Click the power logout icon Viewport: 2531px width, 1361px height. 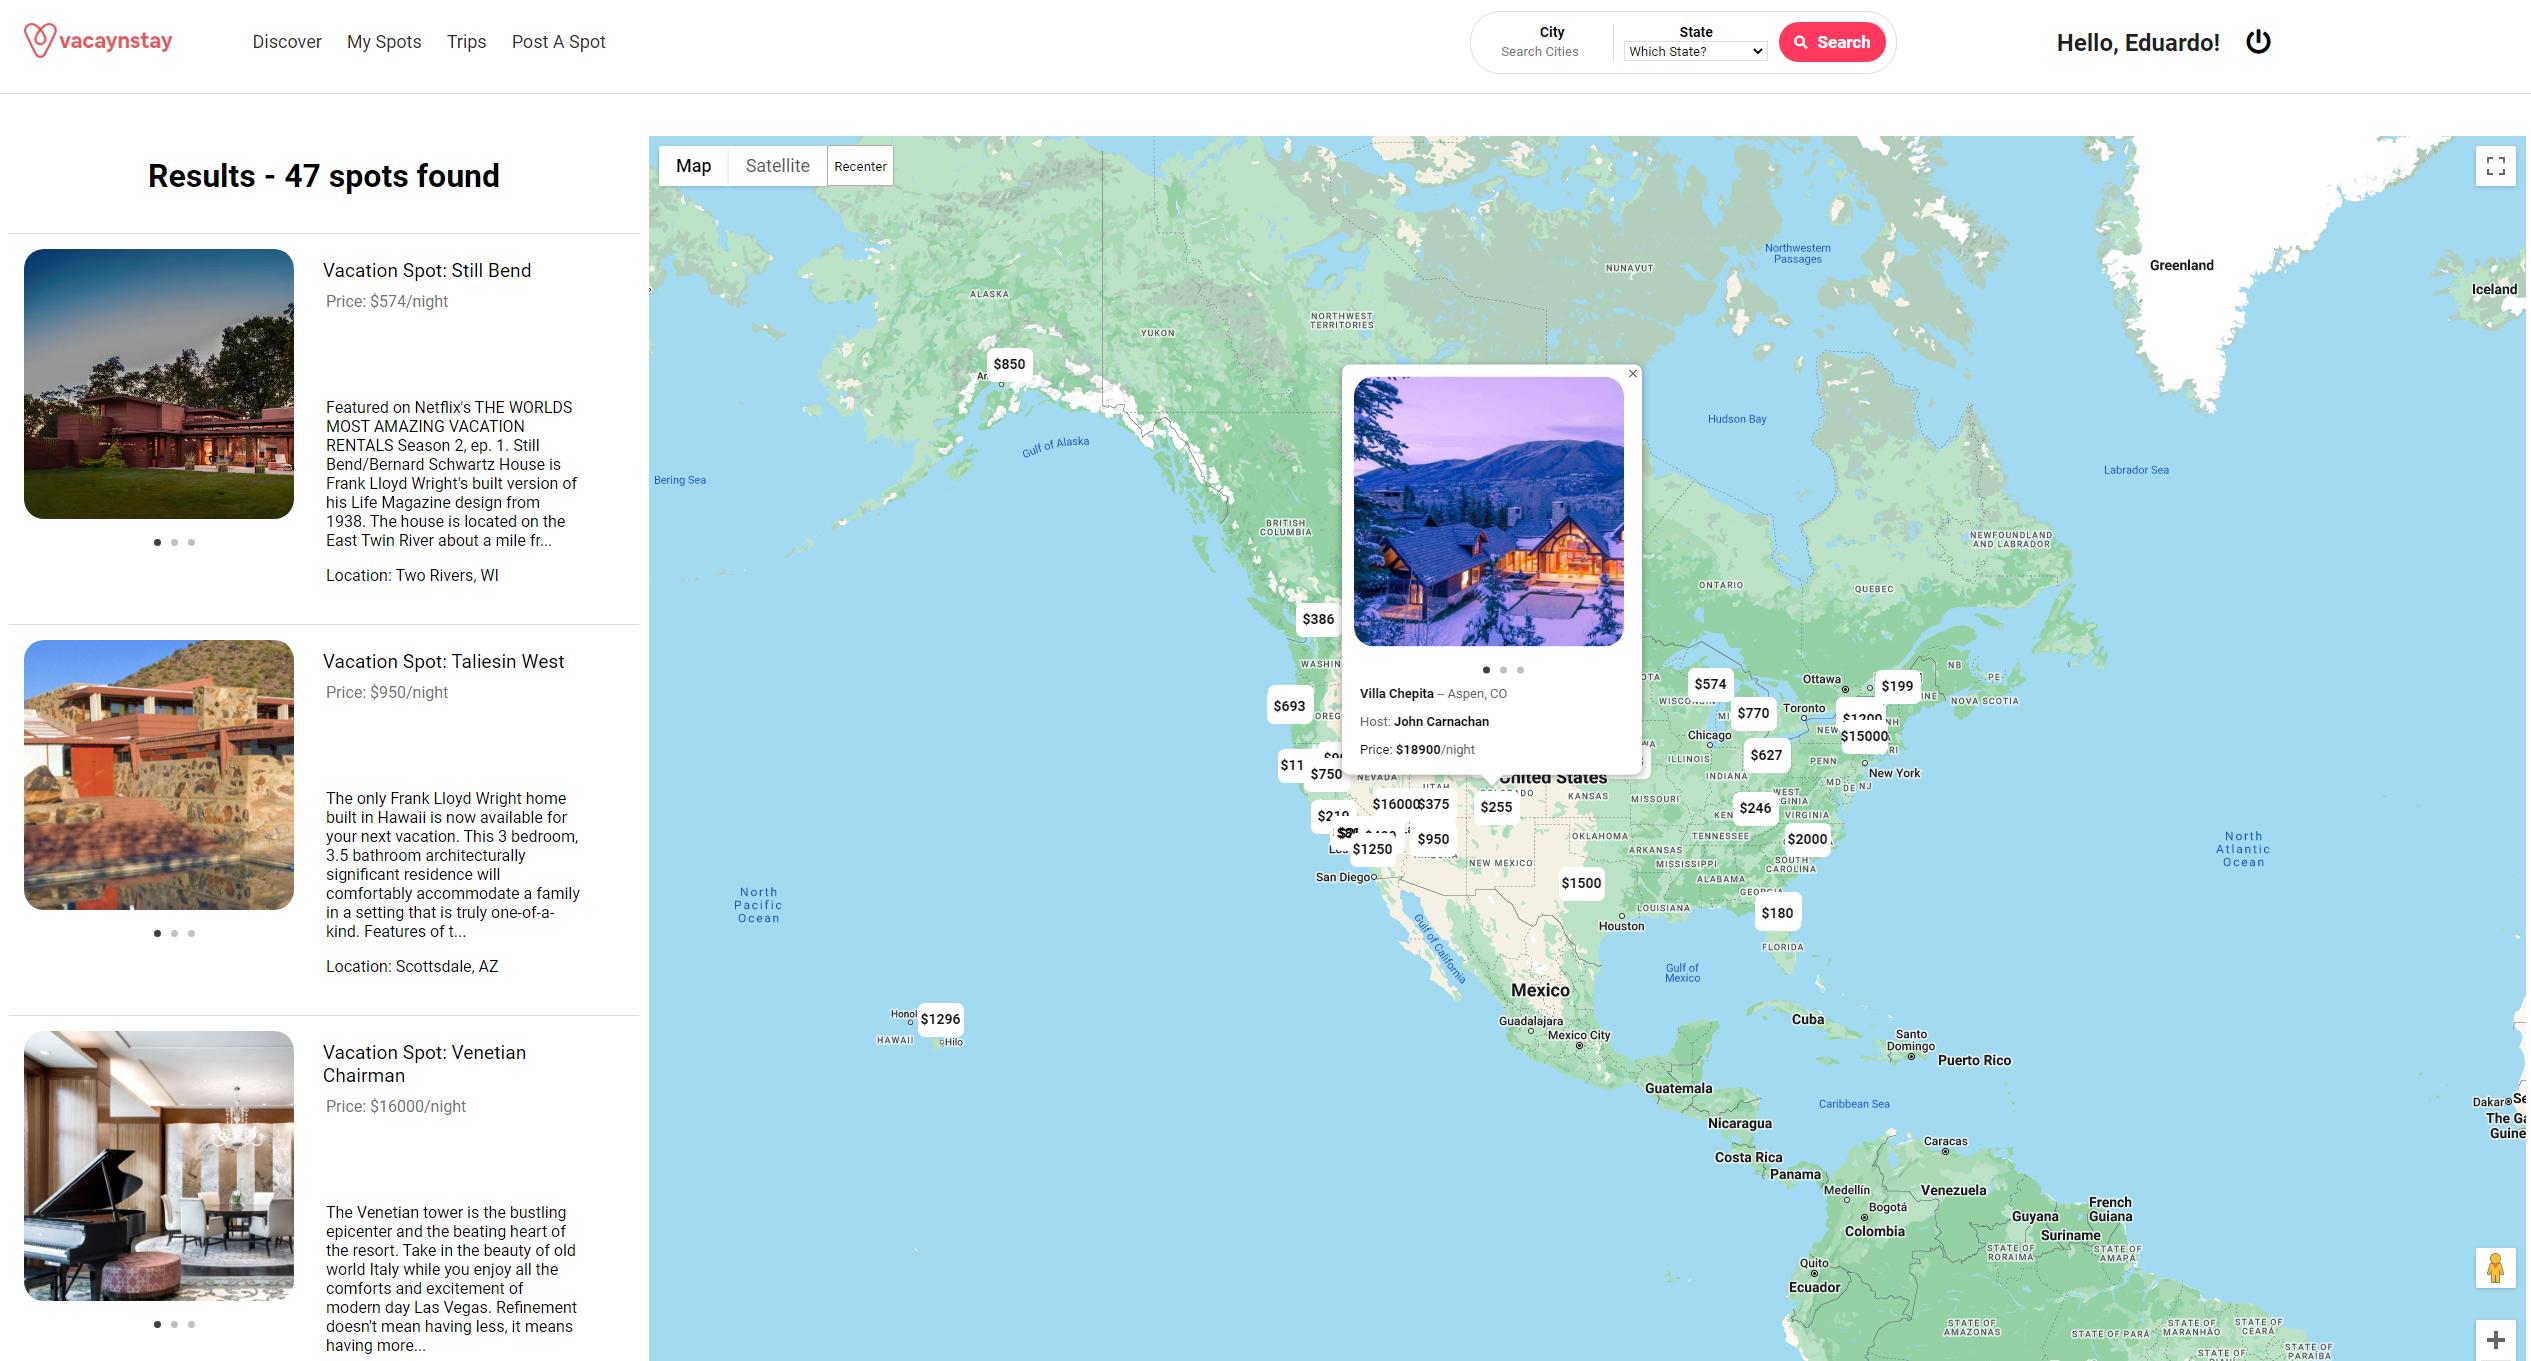(x=2258, y=42)
